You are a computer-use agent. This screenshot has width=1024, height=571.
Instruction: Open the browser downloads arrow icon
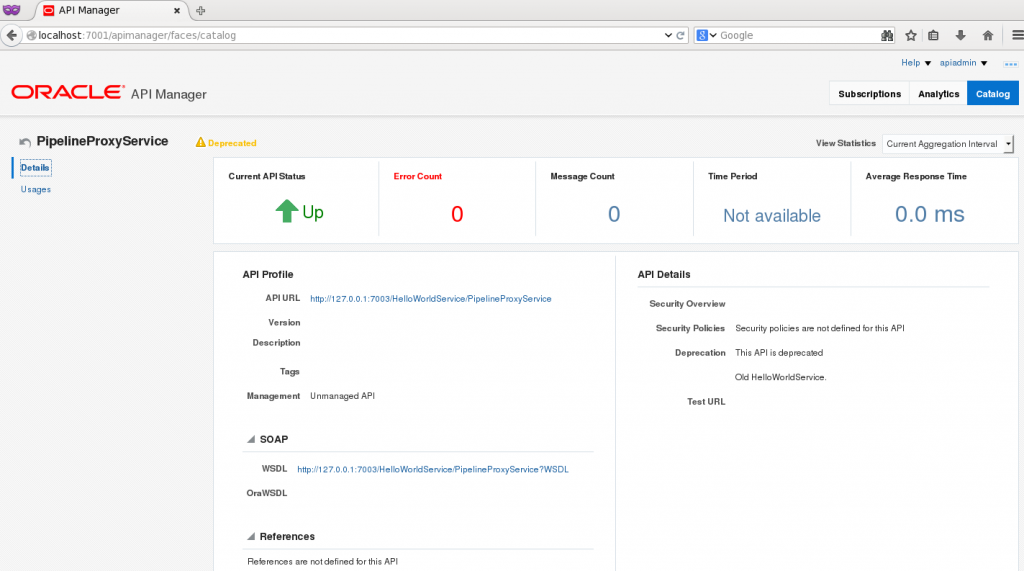961,35
